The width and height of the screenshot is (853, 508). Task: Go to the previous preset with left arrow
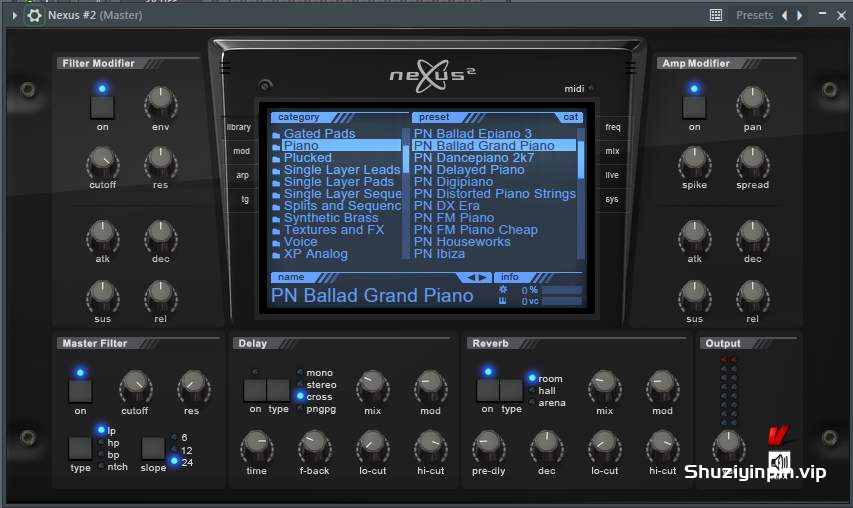pyautogui.click(x=784, y=15)
